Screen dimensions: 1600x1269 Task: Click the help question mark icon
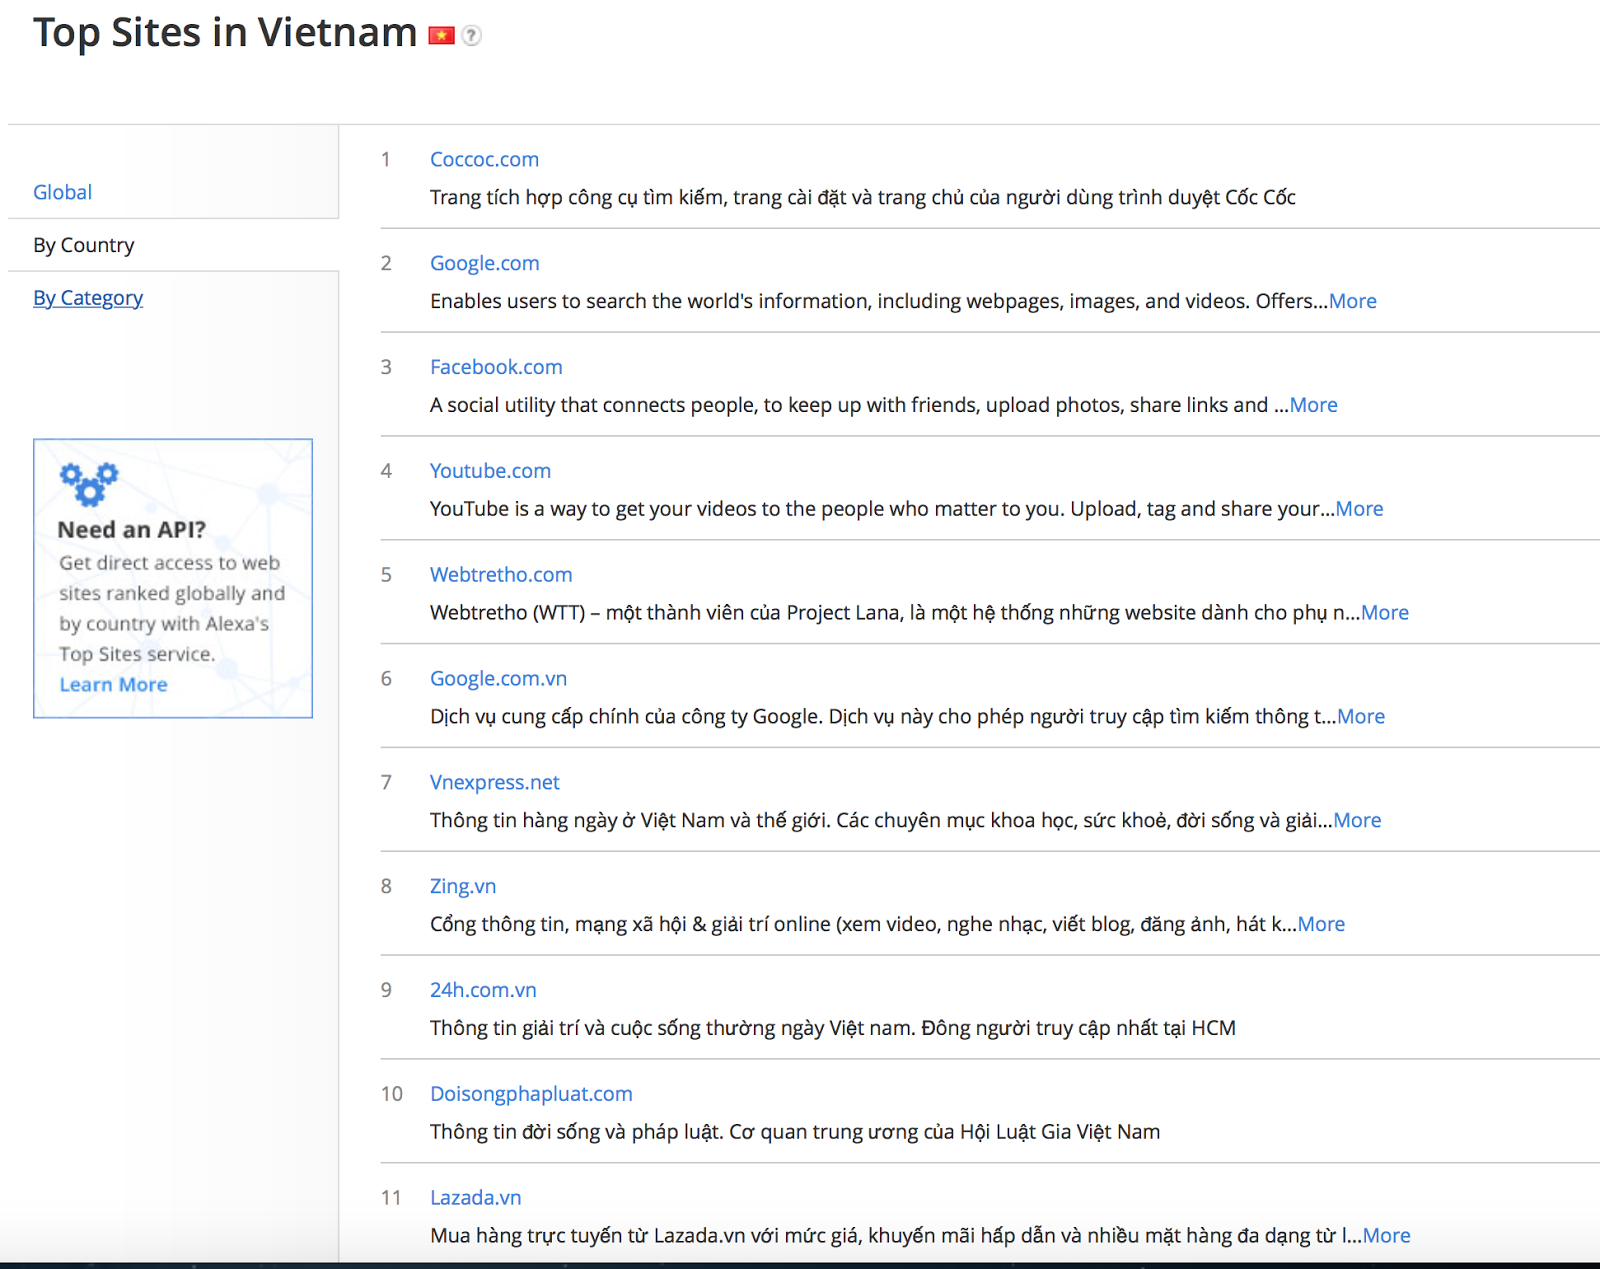click(x=472, y=36)
